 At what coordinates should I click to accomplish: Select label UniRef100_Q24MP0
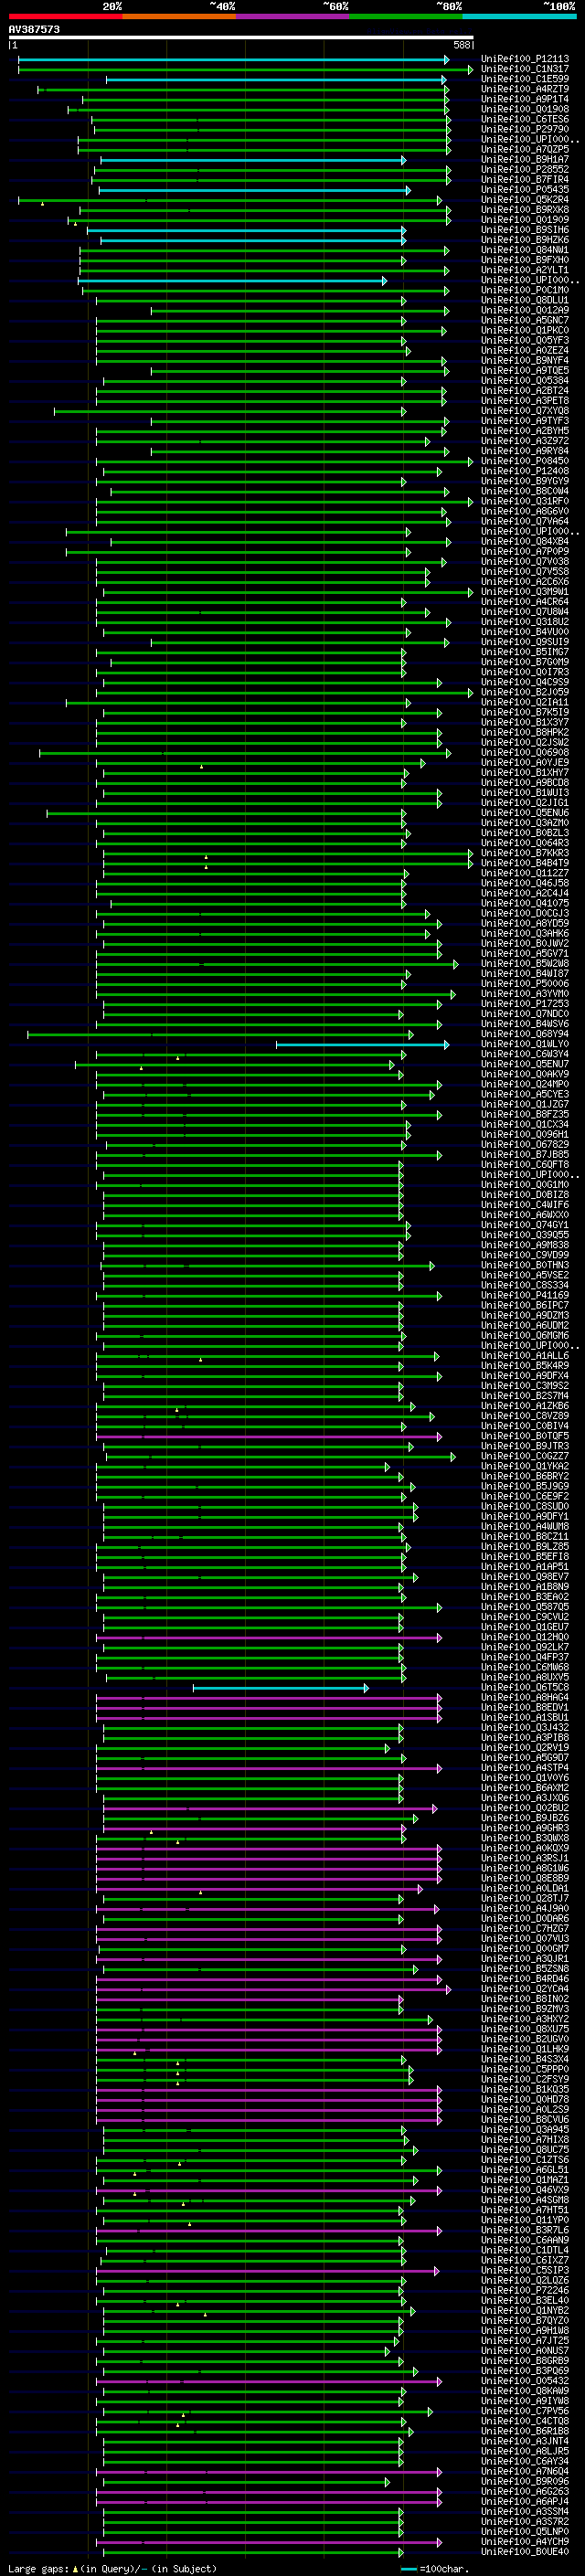[525, 1084]
